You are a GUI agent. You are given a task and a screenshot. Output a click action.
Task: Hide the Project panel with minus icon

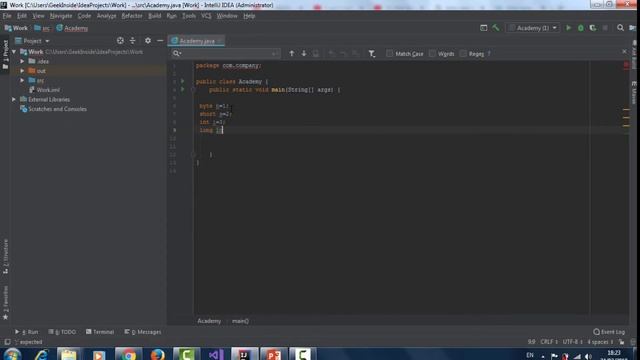(160, 40)
